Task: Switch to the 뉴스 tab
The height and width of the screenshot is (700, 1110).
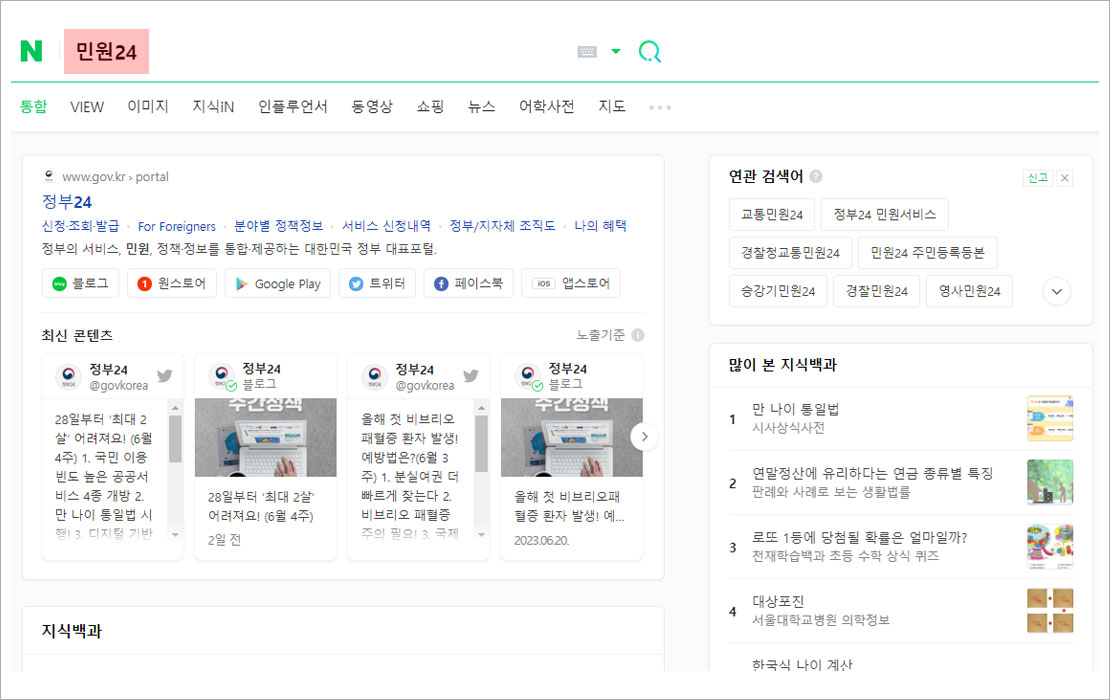Action: coord(481,106)
